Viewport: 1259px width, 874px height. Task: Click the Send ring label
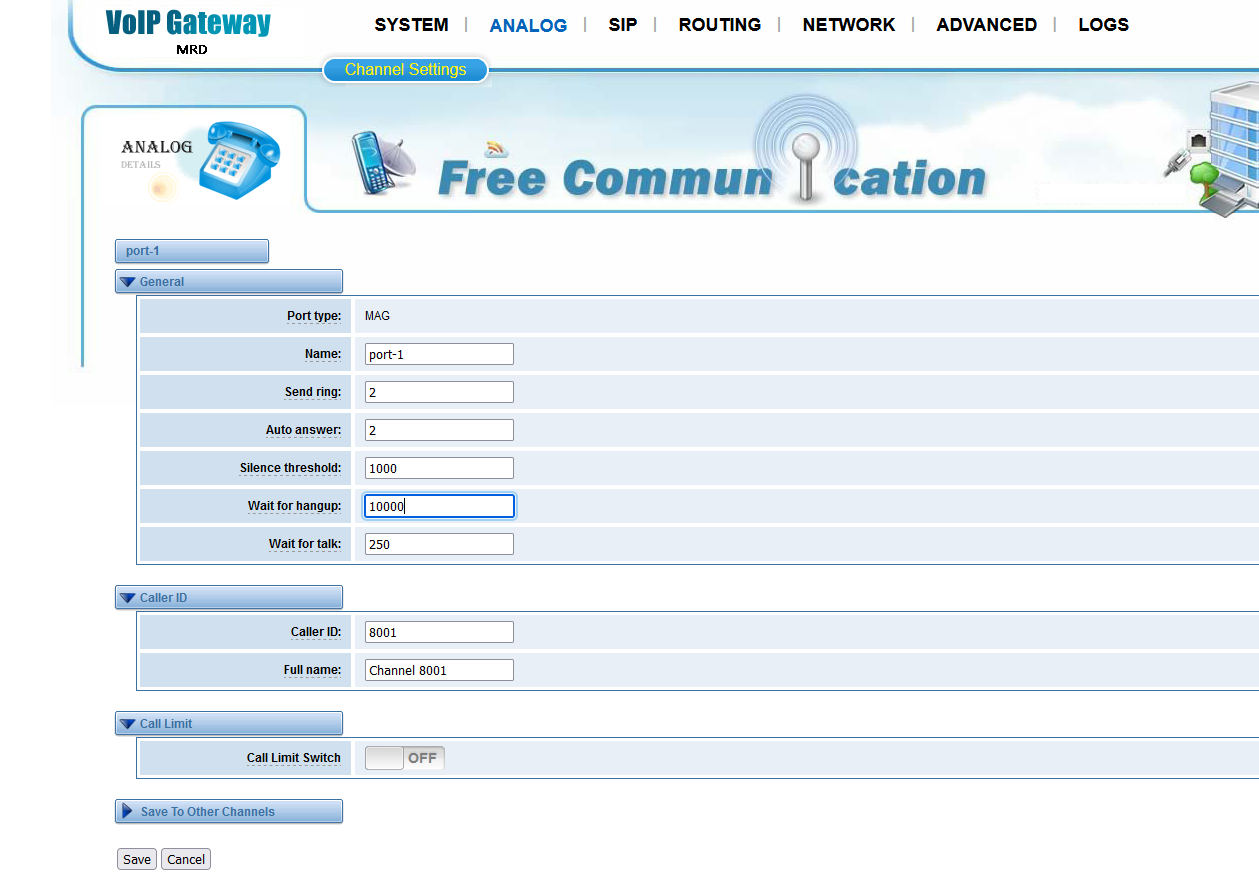(313, 392)
